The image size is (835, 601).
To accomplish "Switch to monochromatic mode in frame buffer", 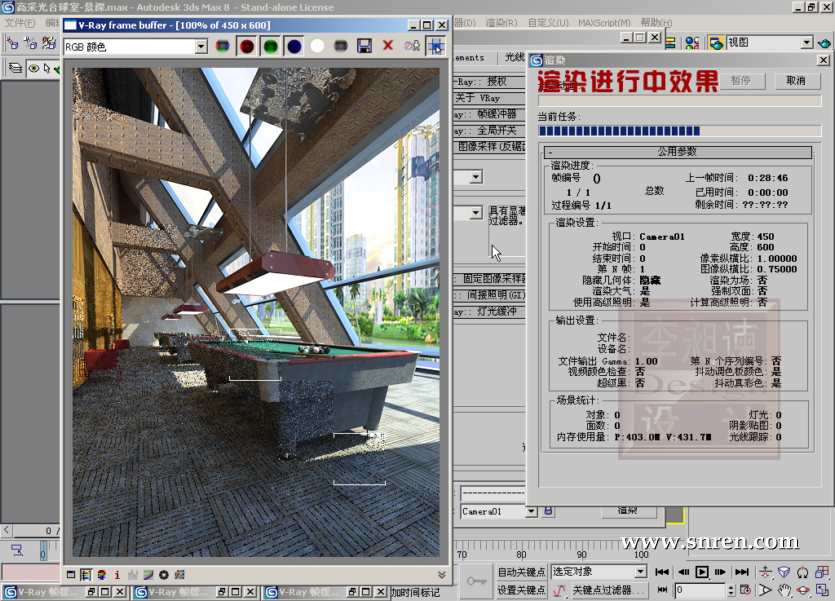I will pyautogui.click(x=341, y=46).
